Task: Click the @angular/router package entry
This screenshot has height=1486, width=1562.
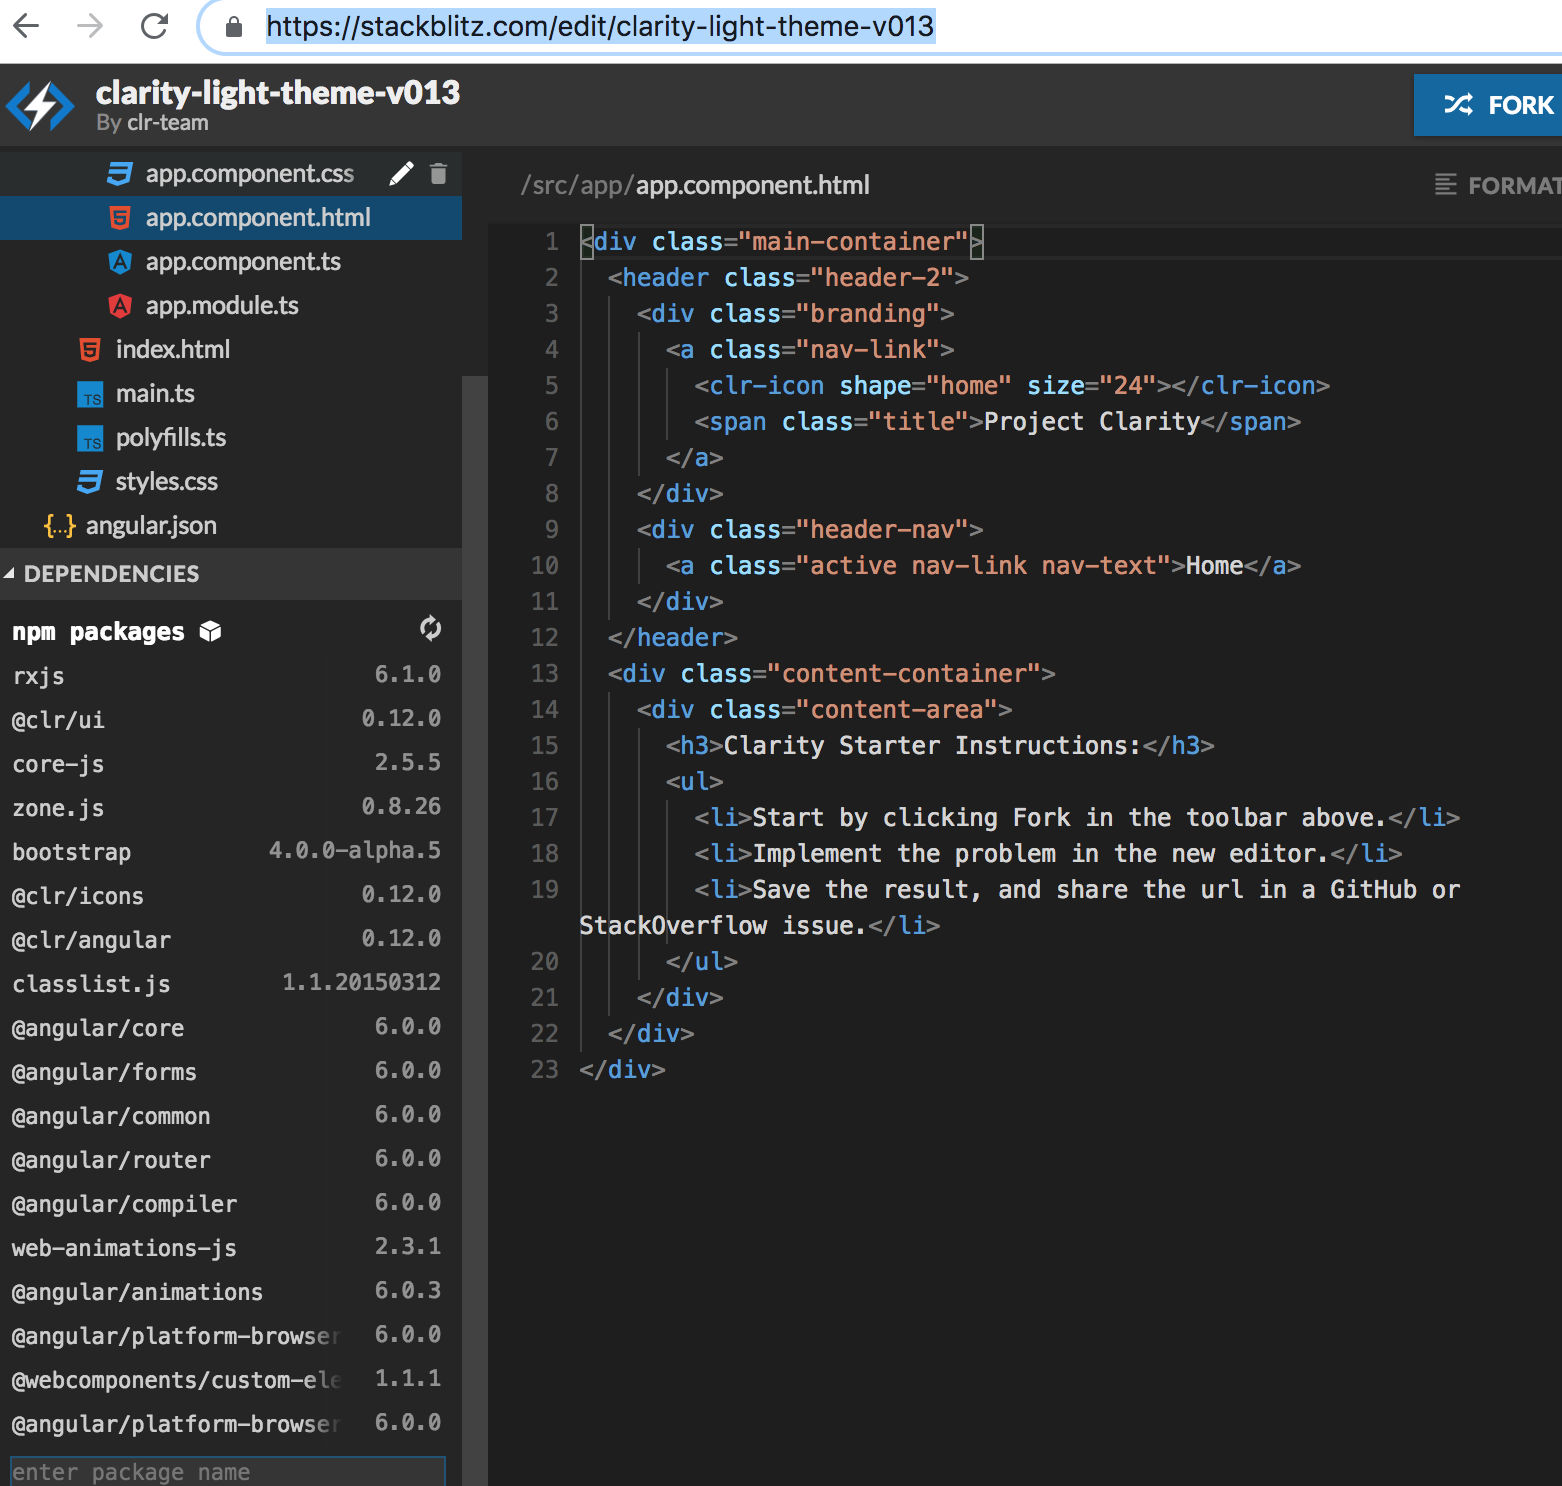Action: pyautogui.click(x=226, y=1160)
